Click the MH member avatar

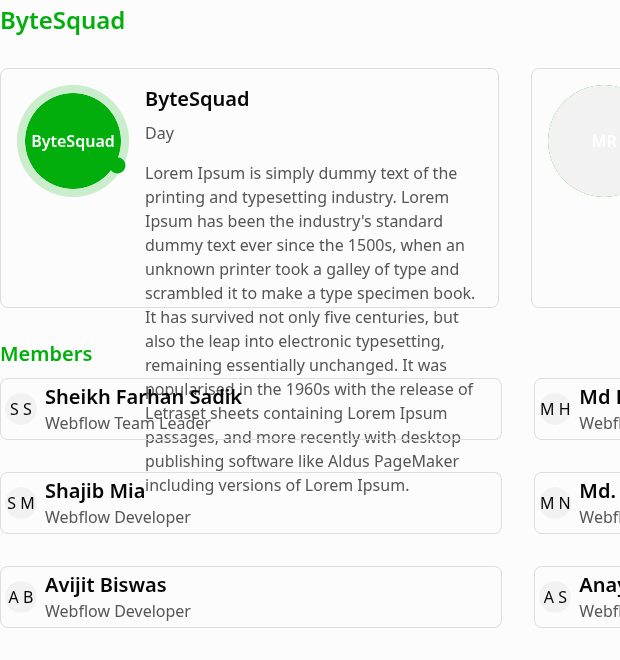tap(555, 409)
